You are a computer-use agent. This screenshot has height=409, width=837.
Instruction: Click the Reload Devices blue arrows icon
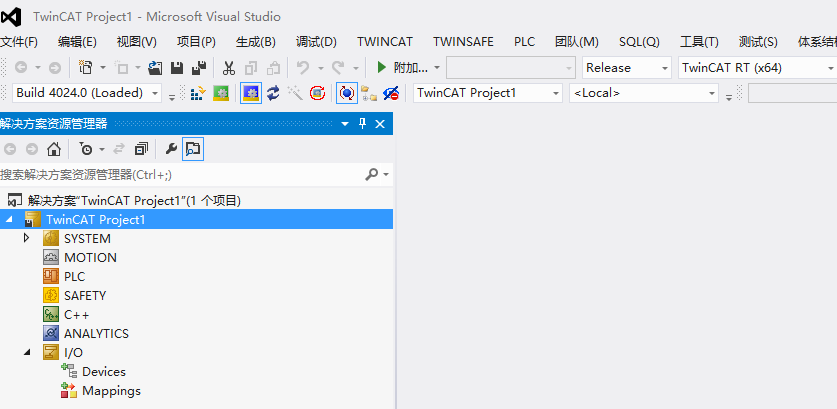(273, 93)
